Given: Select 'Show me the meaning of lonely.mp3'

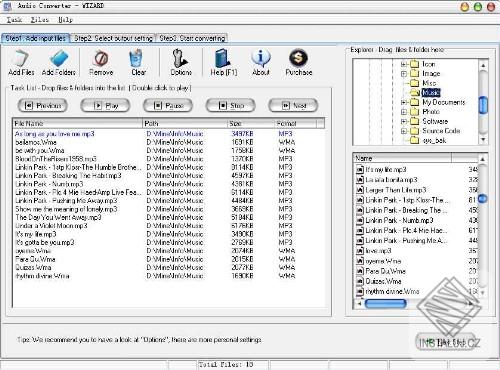Looking at the screenshot, I should click(x=169, y=209).
